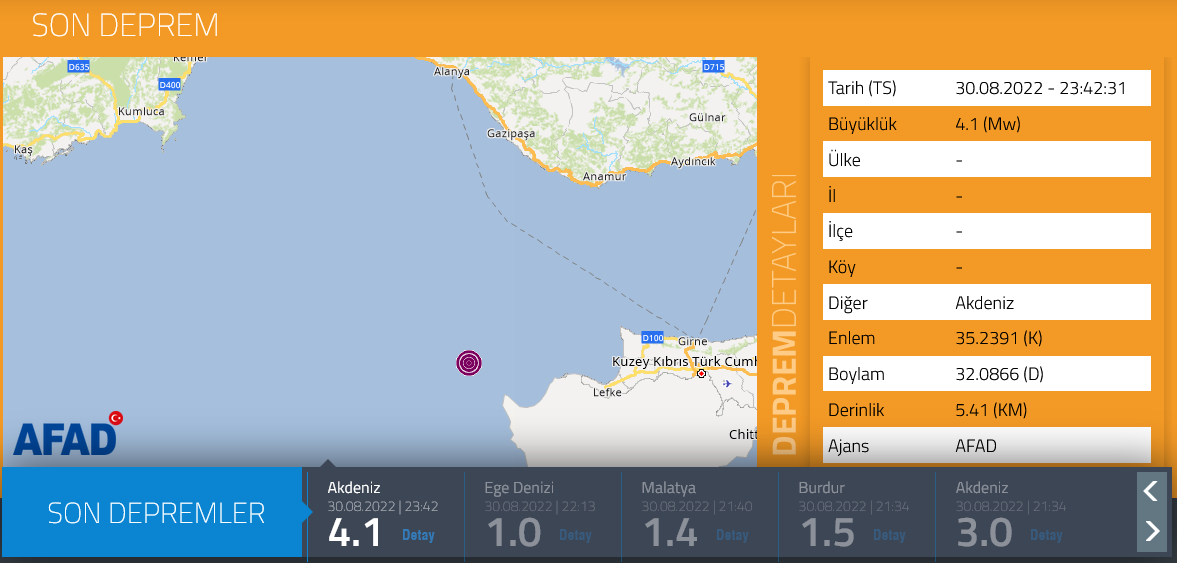
Task: Click the SON DEPREMLER blue label
Action: coord(156,513)
